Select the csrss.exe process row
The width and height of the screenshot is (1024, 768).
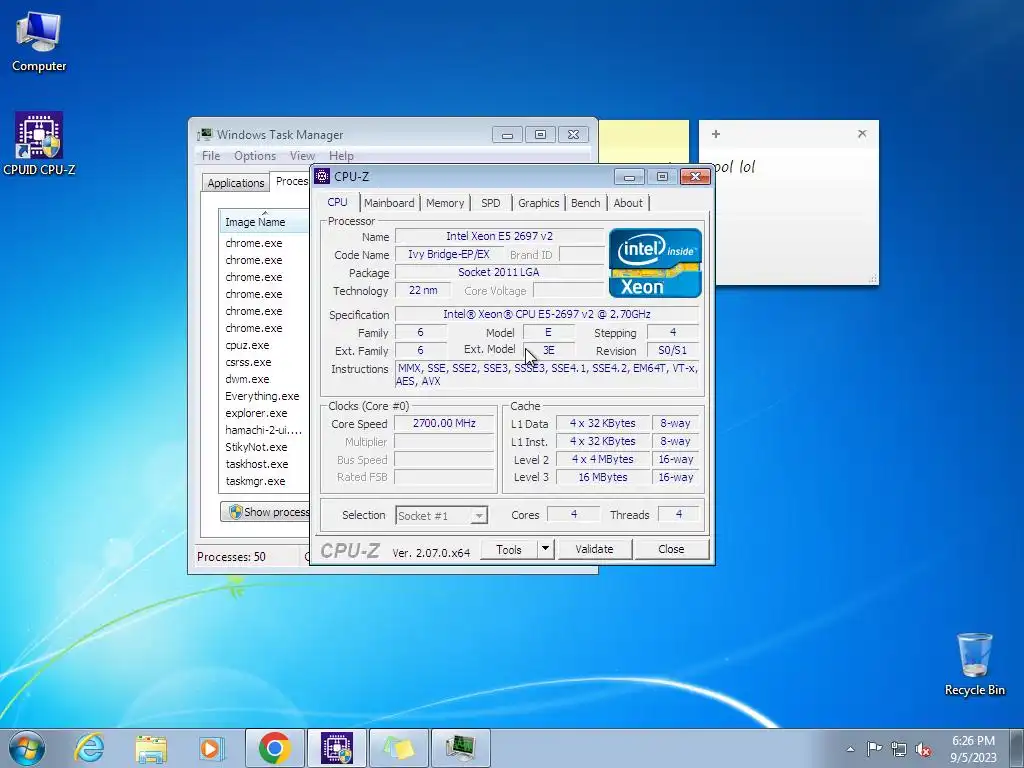pos(264,362)
